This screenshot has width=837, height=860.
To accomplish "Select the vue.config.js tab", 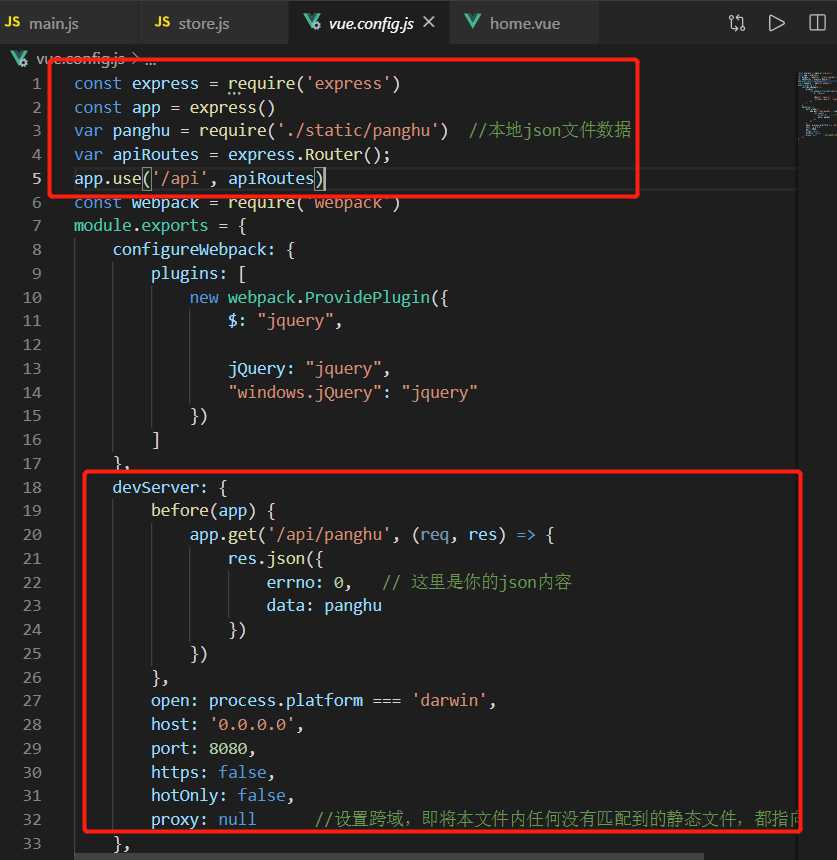I will pos(370,24).
